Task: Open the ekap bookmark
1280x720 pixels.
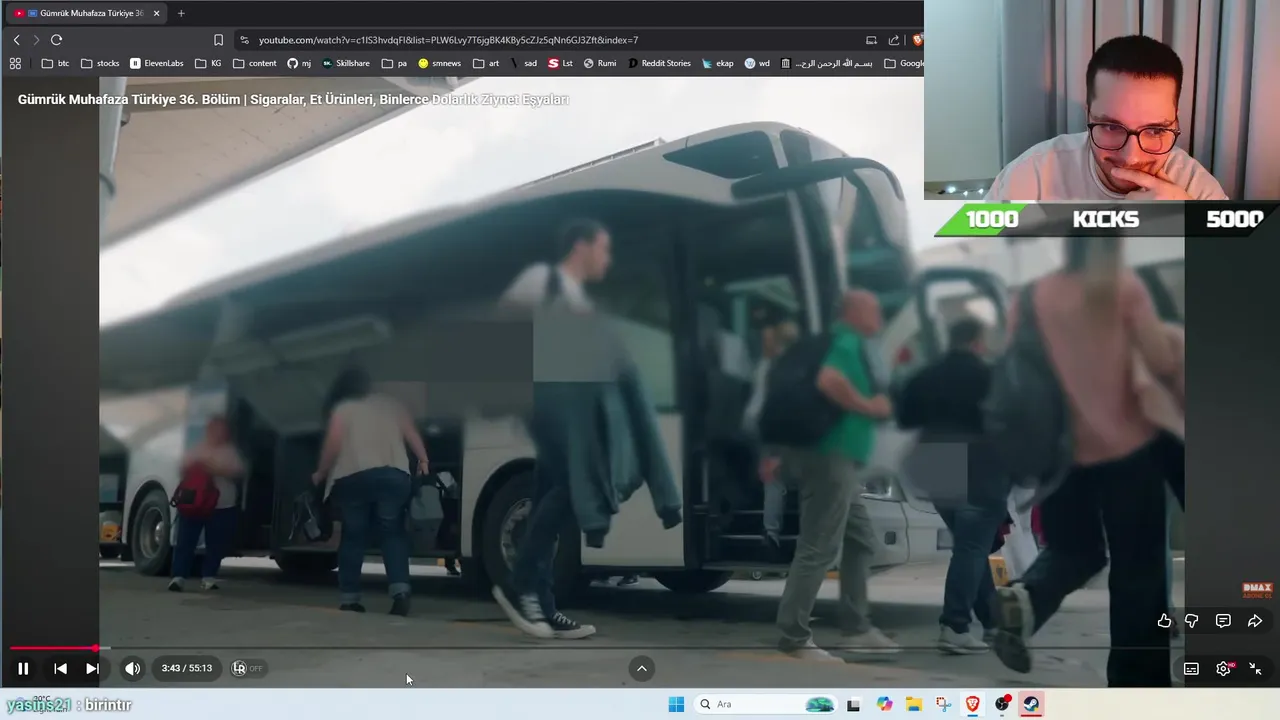Action: coord(718,63)
